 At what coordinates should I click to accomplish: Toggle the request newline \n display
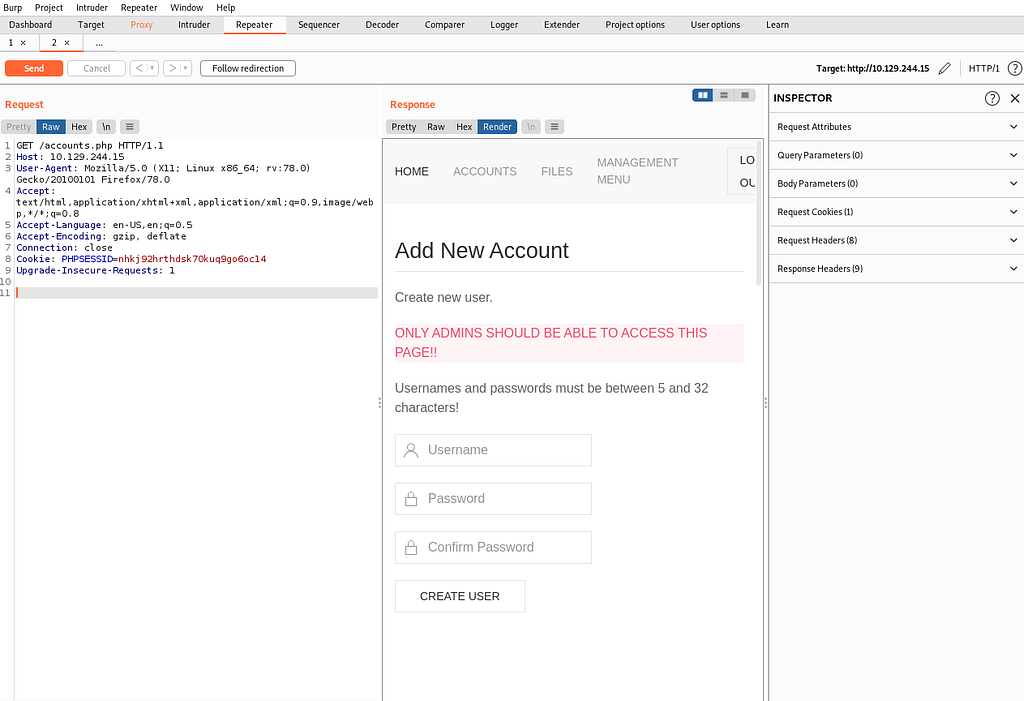pos(106,127)
